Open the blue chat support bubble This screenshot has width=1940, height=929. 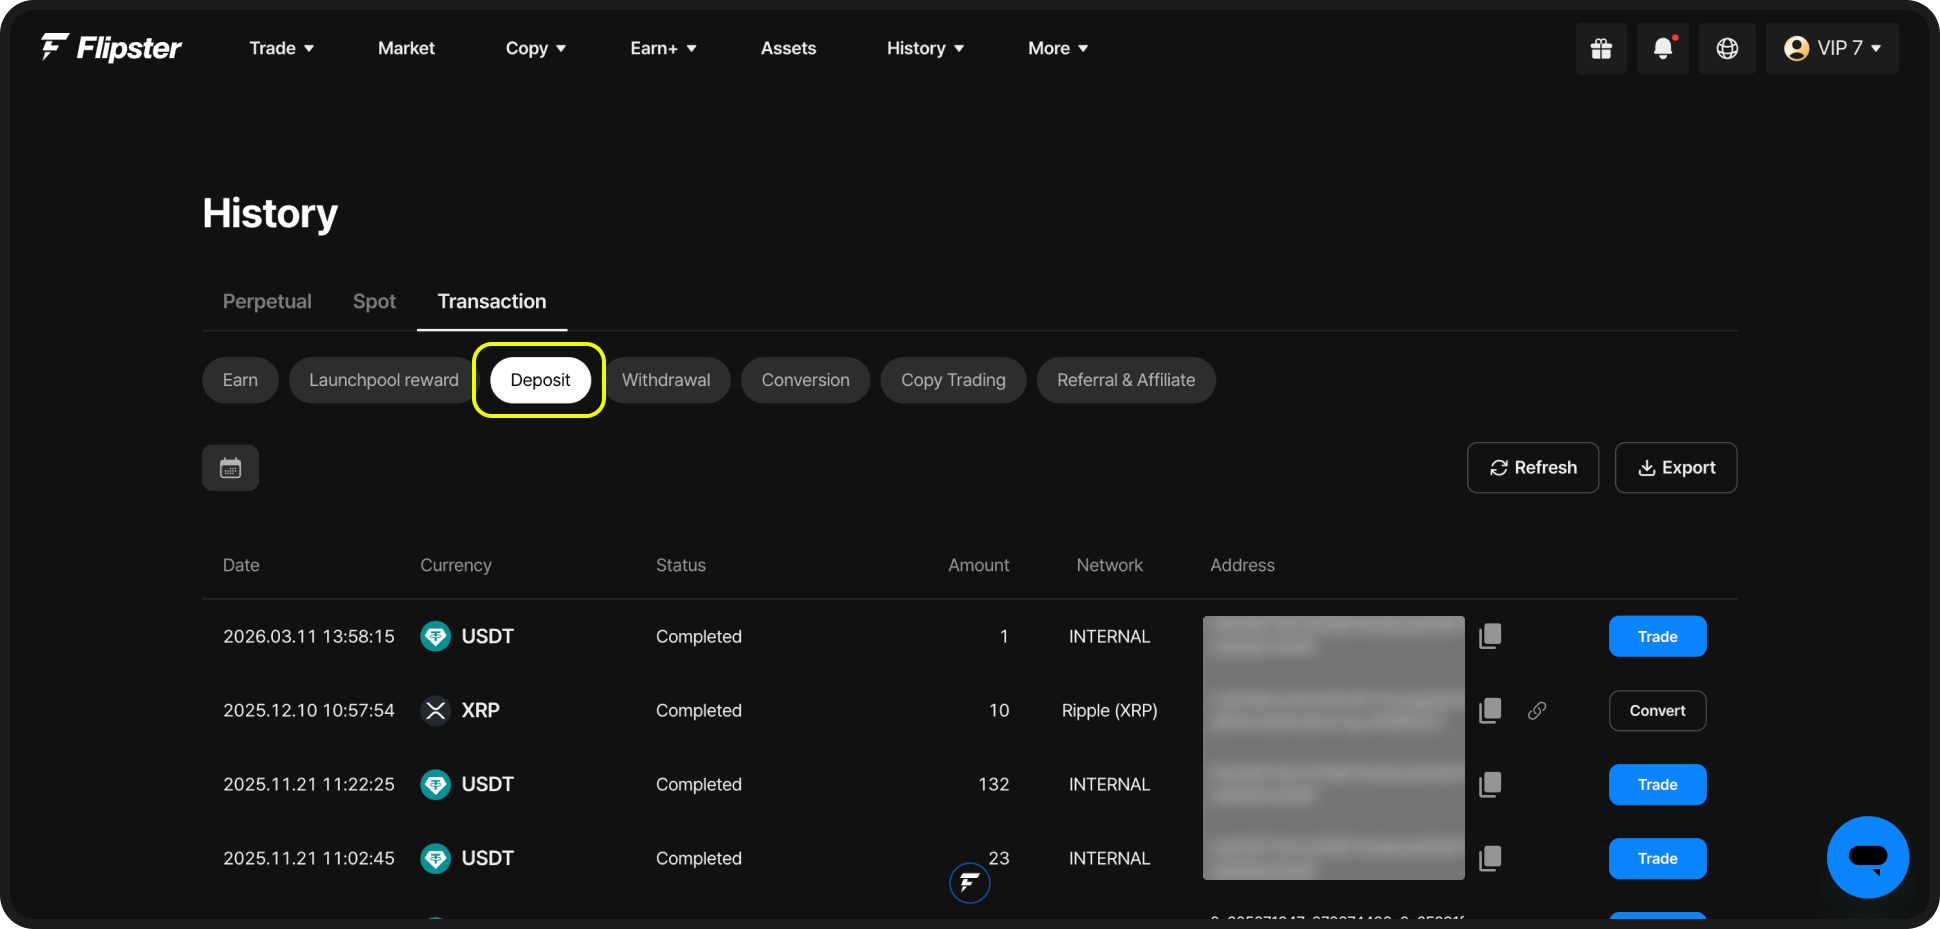pyautogui.click(x=1867, y=857)
